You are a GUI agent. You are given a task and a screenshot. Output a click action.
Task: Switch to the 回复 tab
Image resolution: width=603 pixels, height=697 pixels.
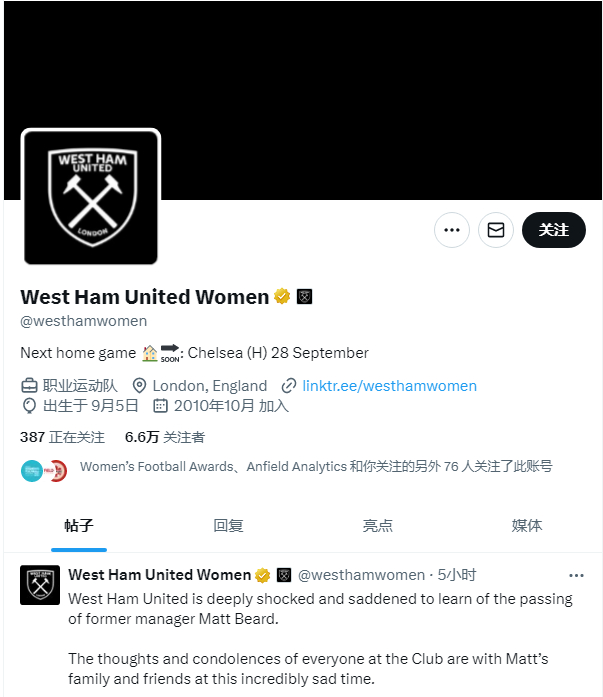pos(228,526)
